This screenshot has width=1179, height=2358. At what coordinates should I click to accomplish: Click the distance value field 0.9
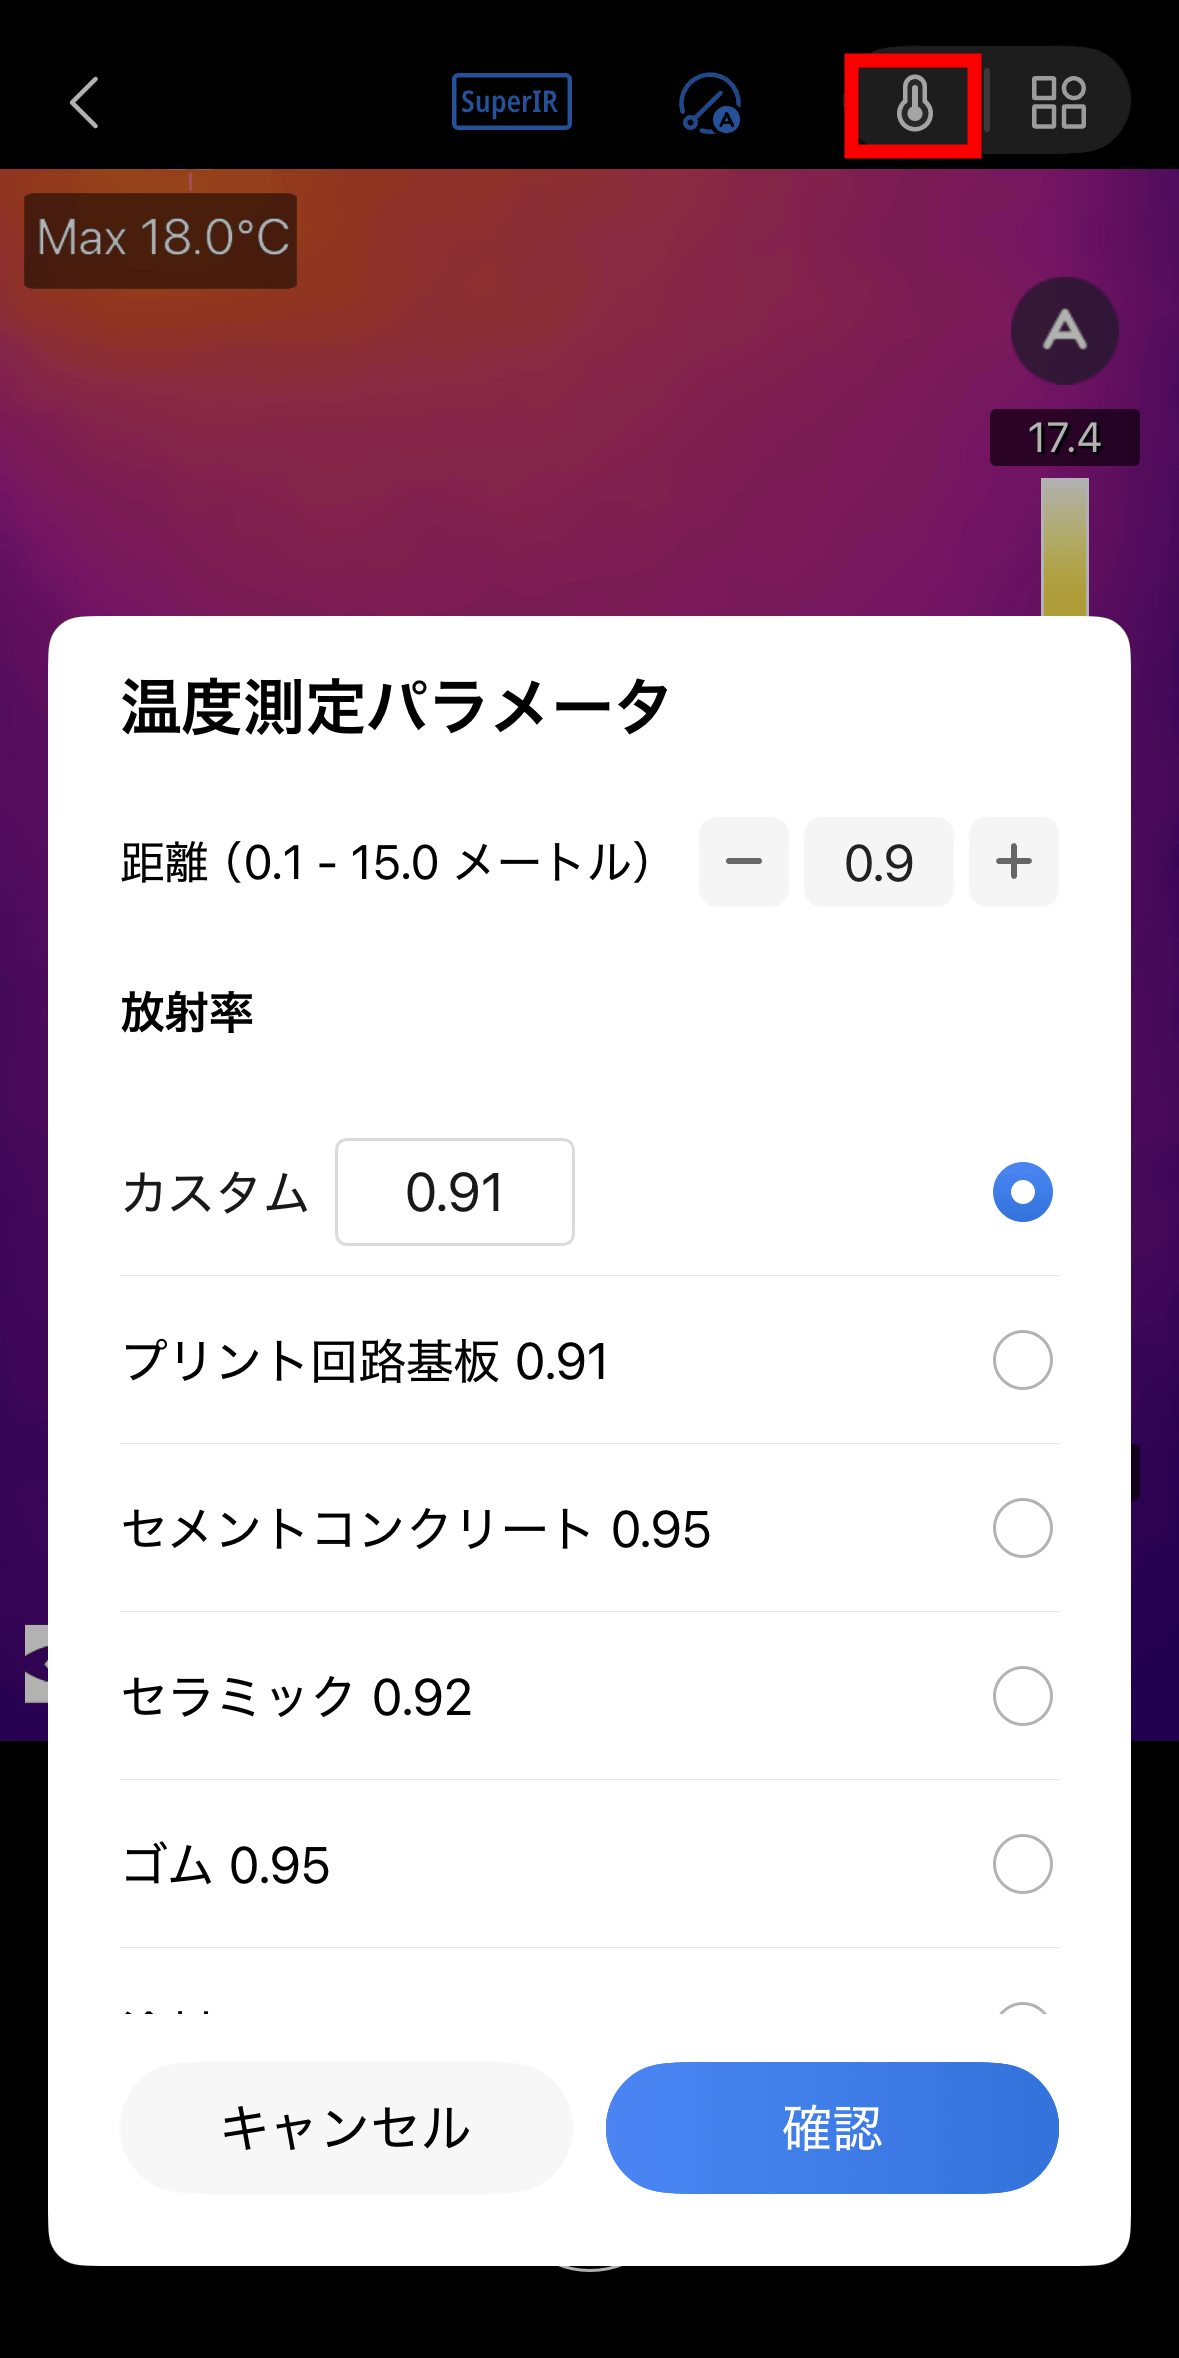point(878,862)
